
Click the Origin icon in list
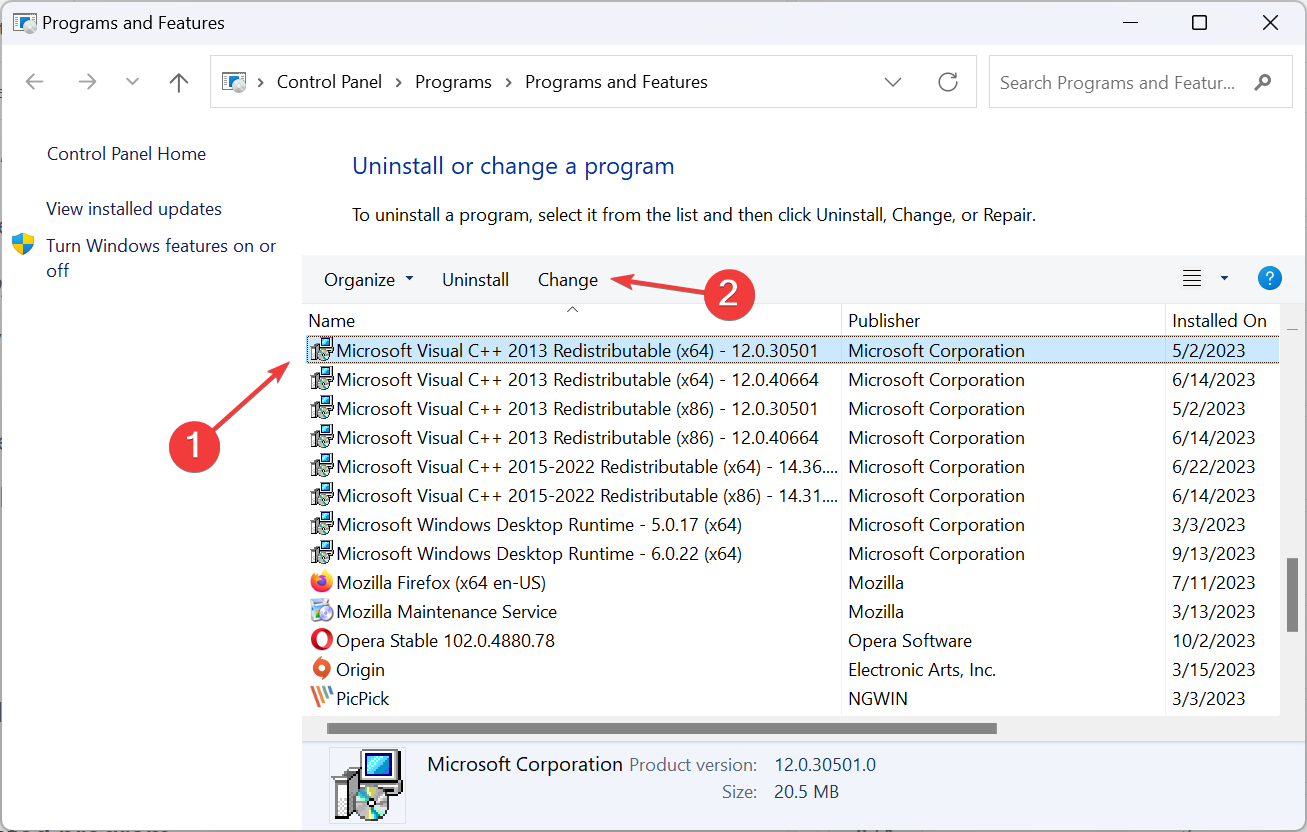(321, 670)
